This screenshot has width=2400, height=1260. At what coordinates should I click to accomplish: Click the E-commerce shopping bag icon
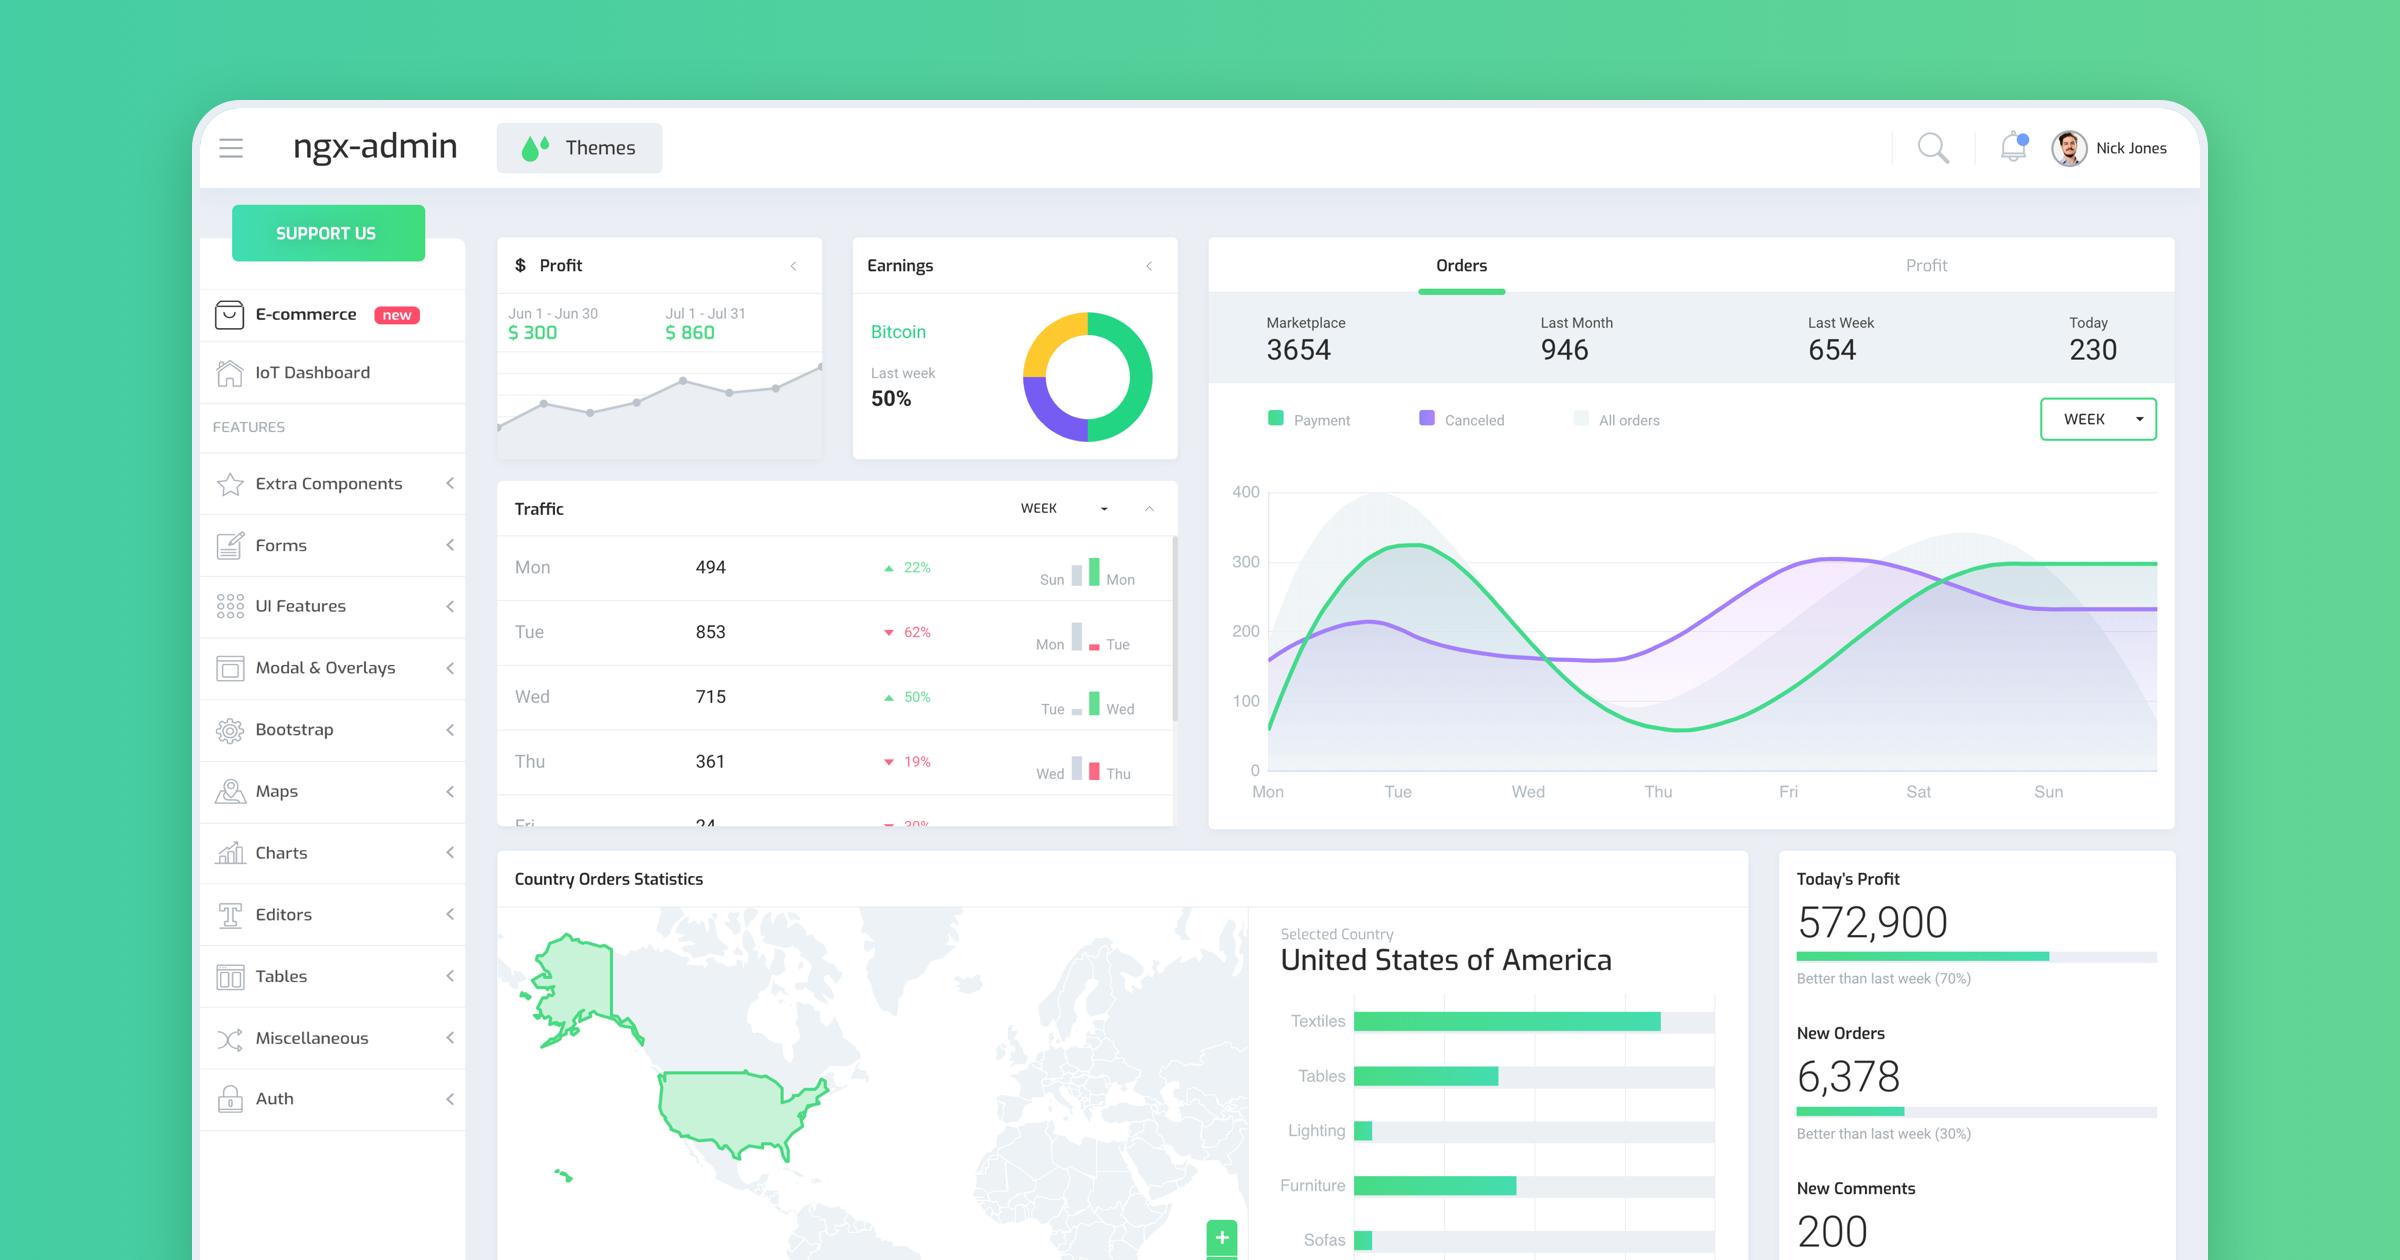(x=229, y=315)
